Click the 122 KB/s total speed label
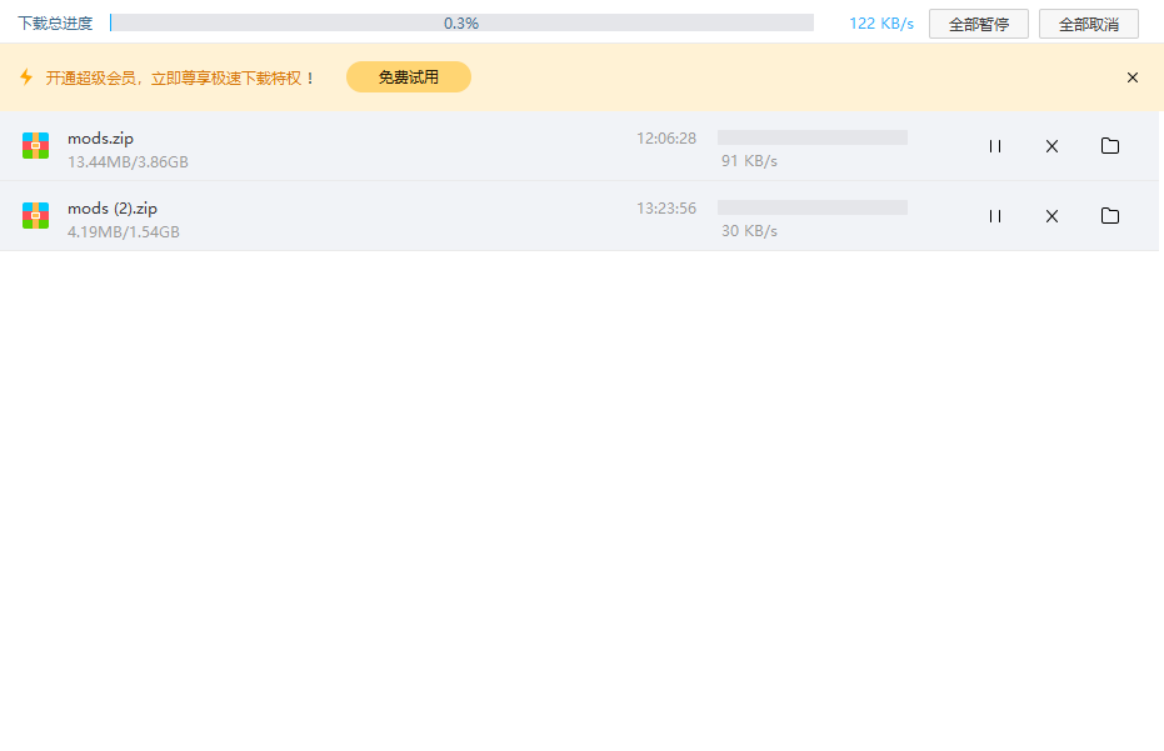The height and width of the screenshot is (751, 1164). coord(881,24)
